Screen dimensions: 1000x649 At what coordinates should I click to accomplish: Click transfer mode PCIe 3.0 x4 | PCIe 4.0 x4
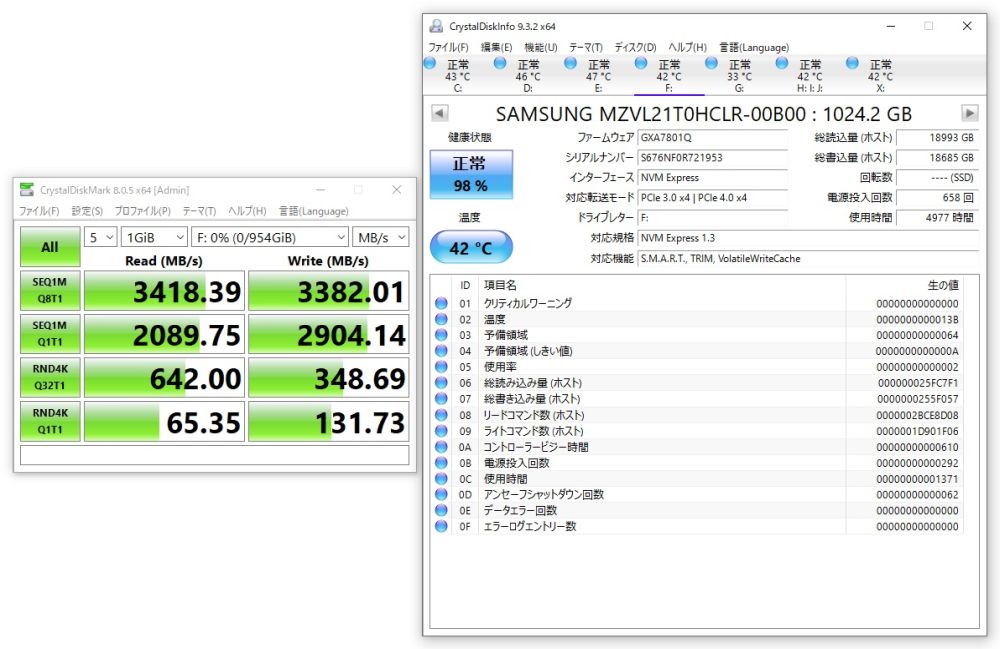712,198
